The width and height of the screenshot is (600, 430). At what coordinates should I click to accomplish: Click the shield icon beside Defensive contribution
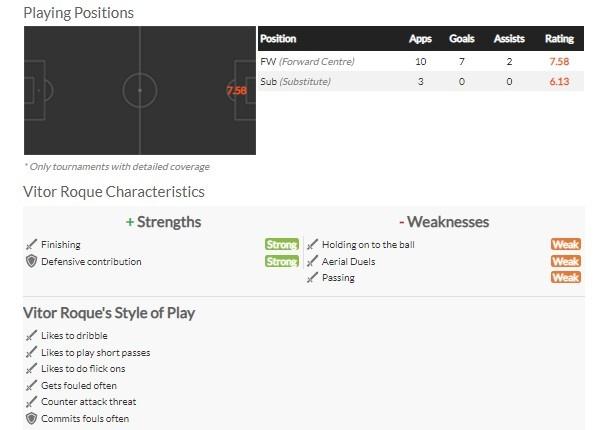tap(31, 262)
